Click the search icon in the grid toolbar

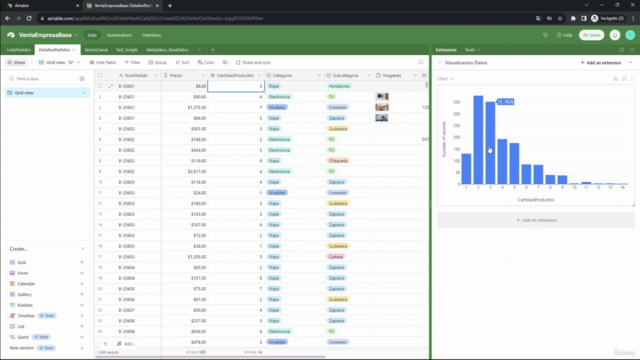[421, 62]
